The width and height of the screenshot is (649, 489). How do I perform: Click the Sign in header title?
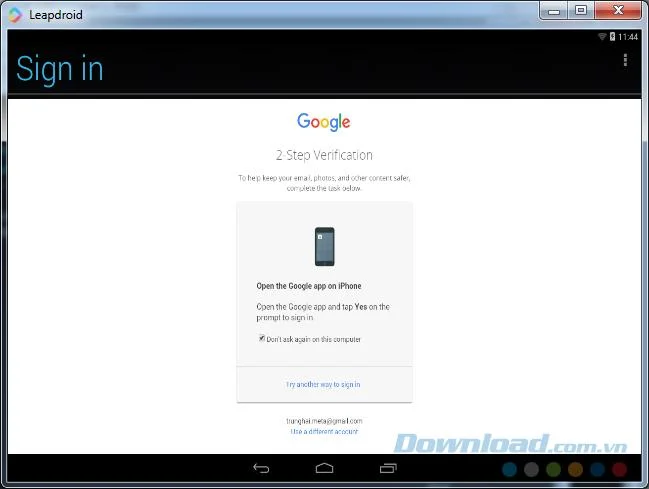(60, 69)
